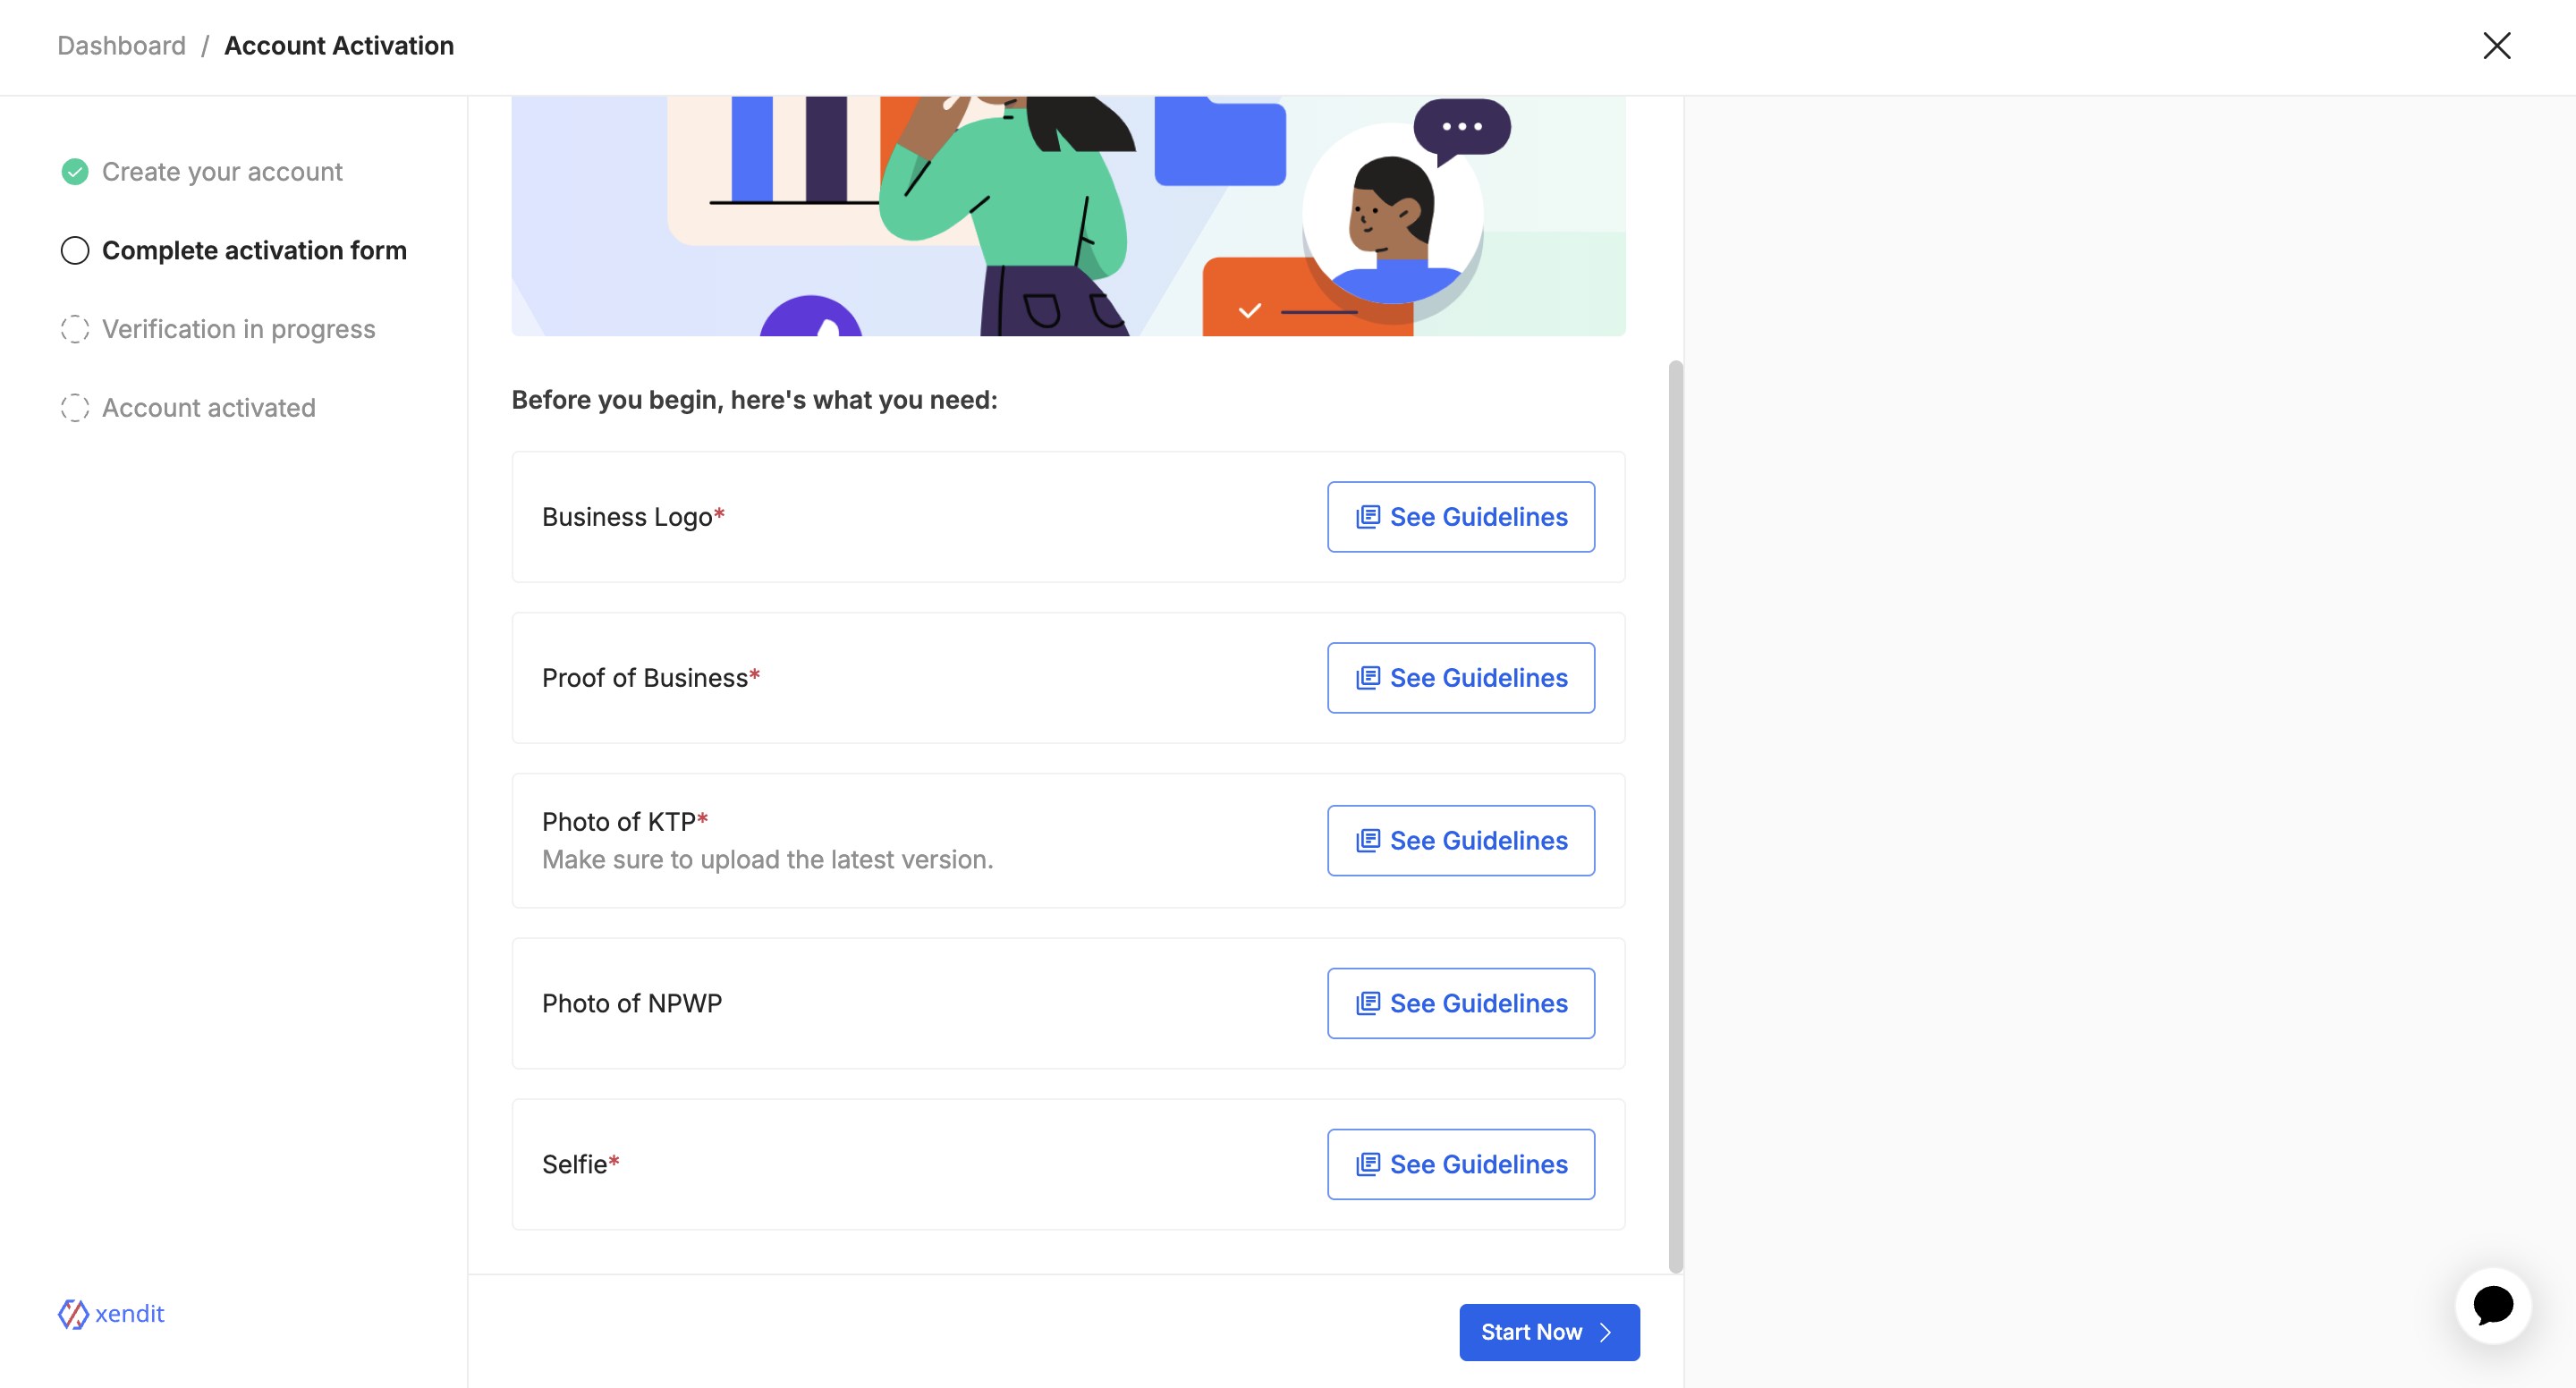Select the Complete activation form step circle
2576x1388 pixels.
coord(75,251)
